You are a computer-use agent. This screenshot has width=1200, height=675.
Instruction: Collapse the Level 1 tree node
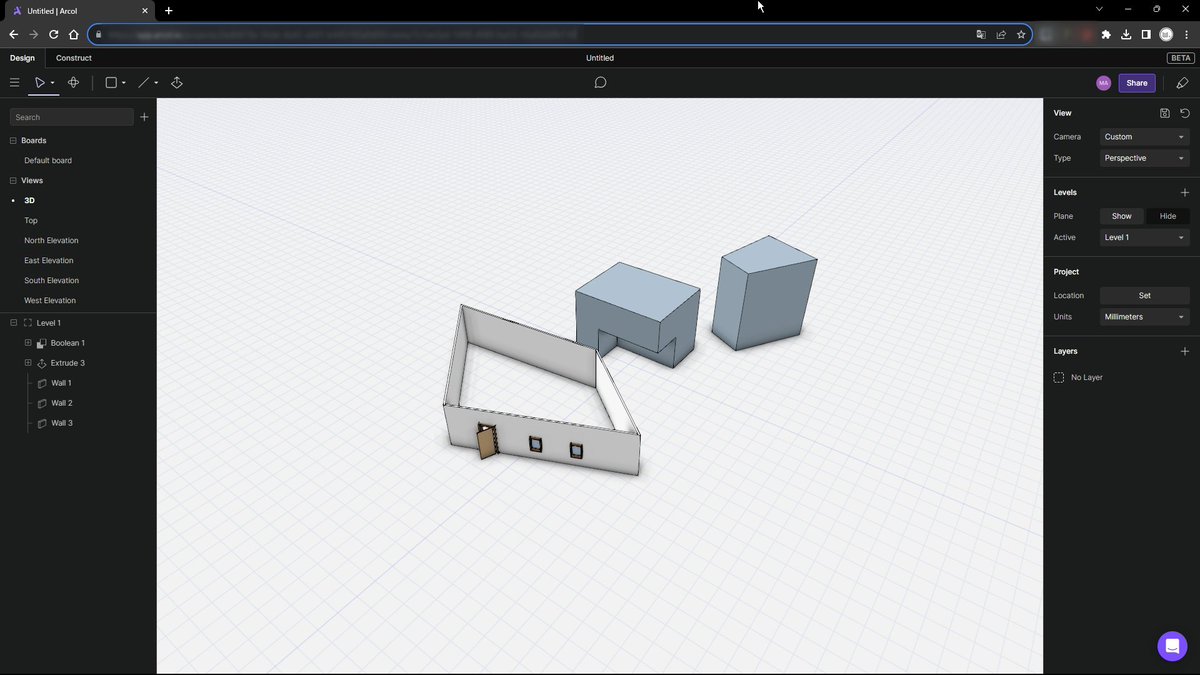pos(13,323)
